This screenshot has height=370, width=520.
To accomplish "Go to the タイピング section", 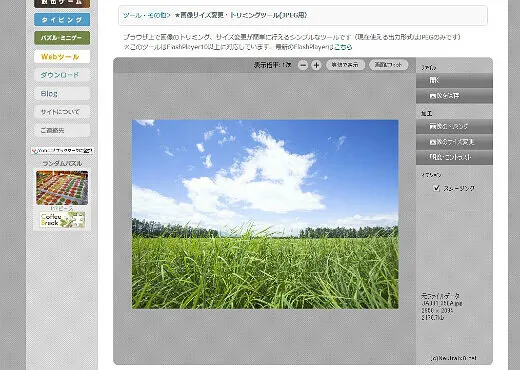I will pyautogui.click(x=62, y=20).
